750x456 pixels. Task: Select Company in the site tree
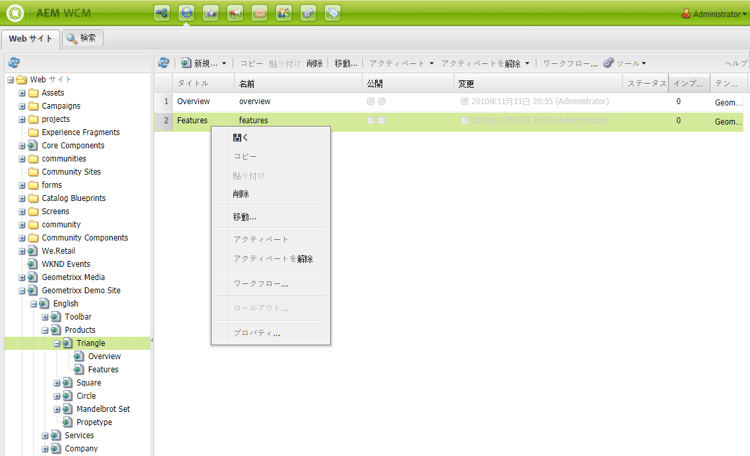81,449
